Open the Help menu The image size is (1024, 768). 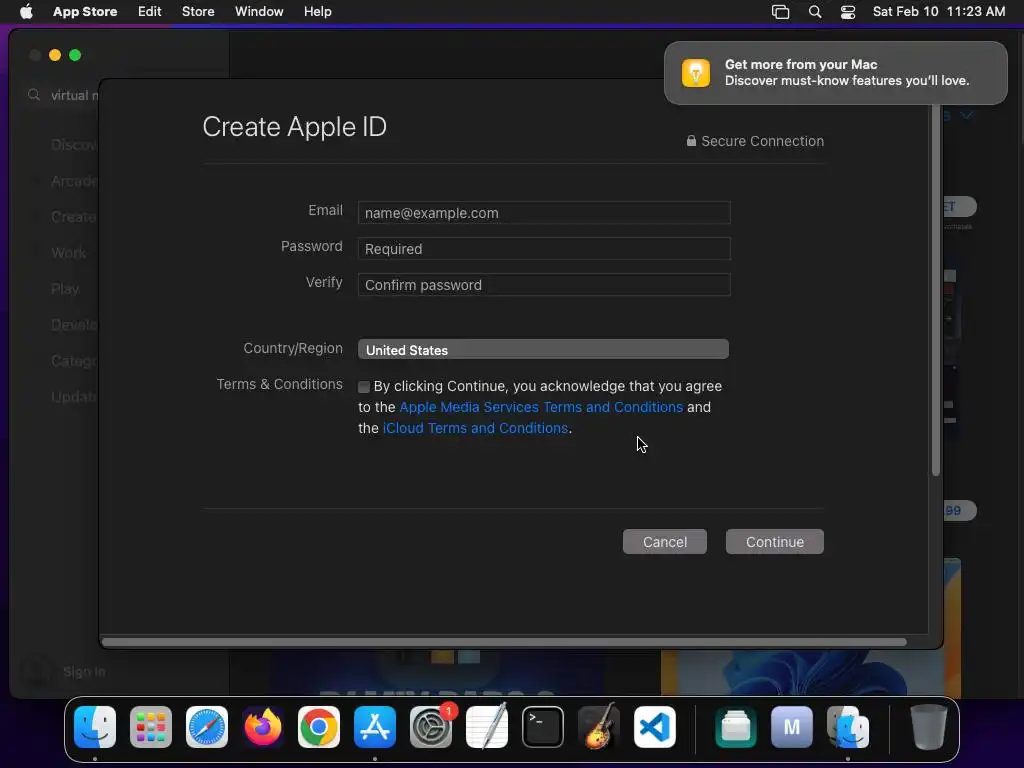[317, 12]
